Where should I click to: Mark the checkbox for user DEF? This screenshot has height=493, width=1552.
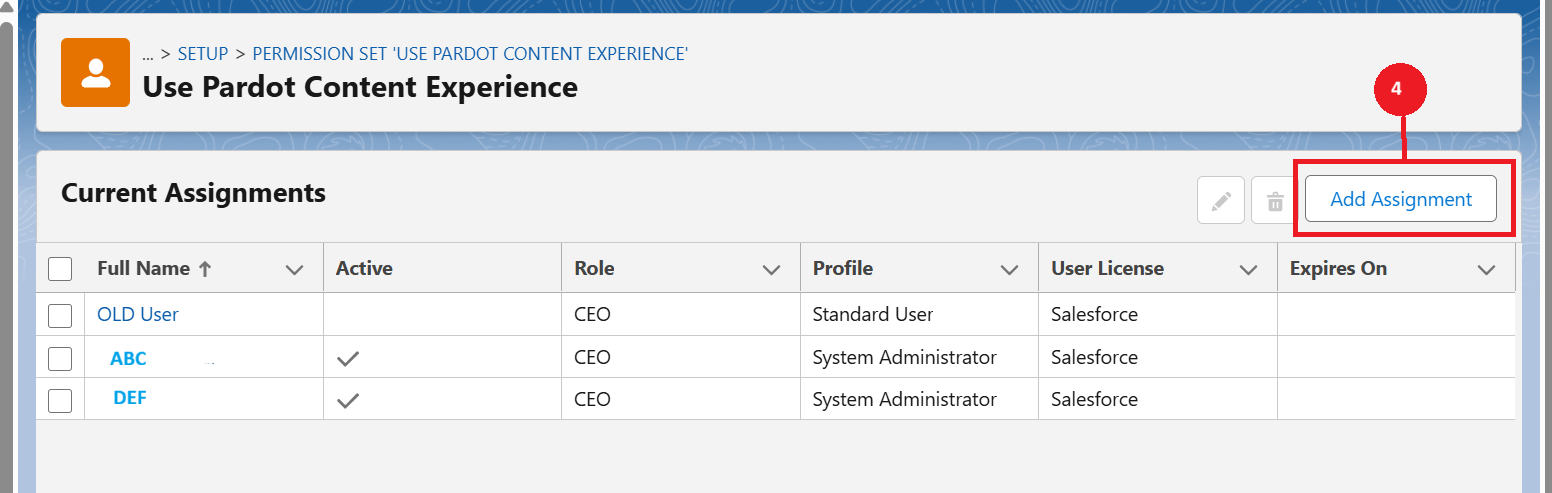60,400
